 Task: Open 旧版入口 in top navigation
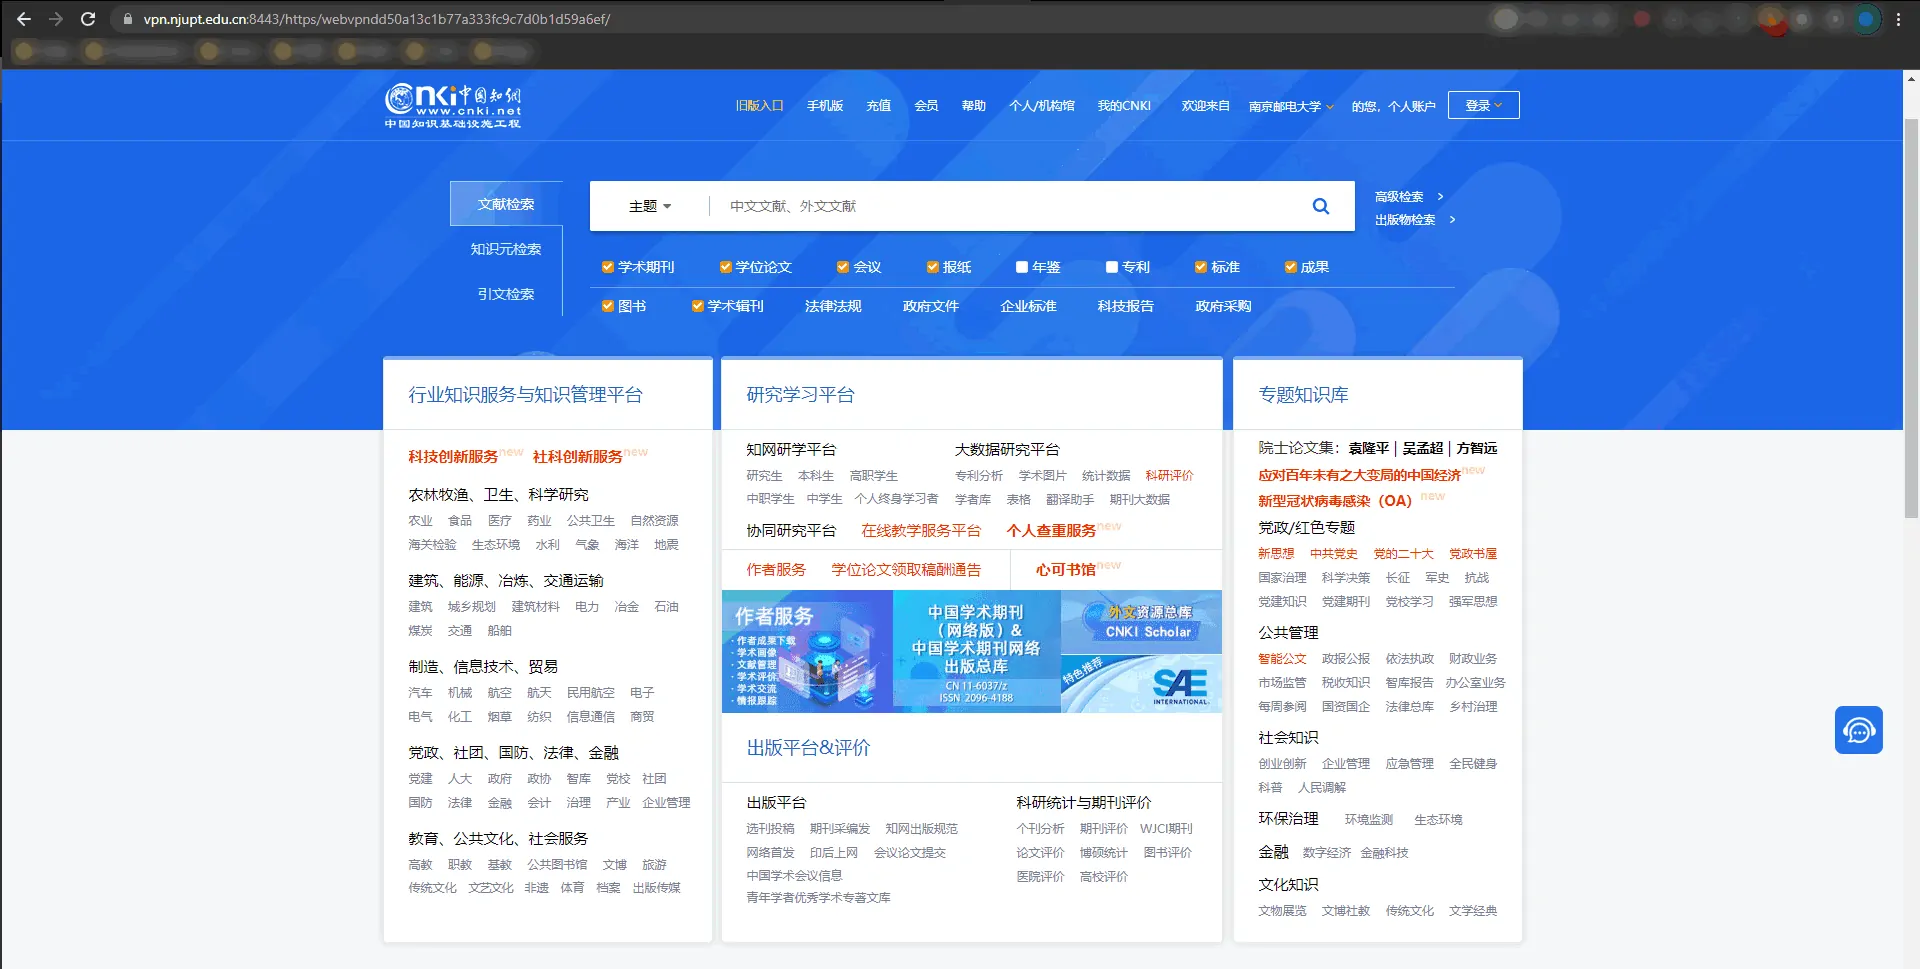click(759, 105)
